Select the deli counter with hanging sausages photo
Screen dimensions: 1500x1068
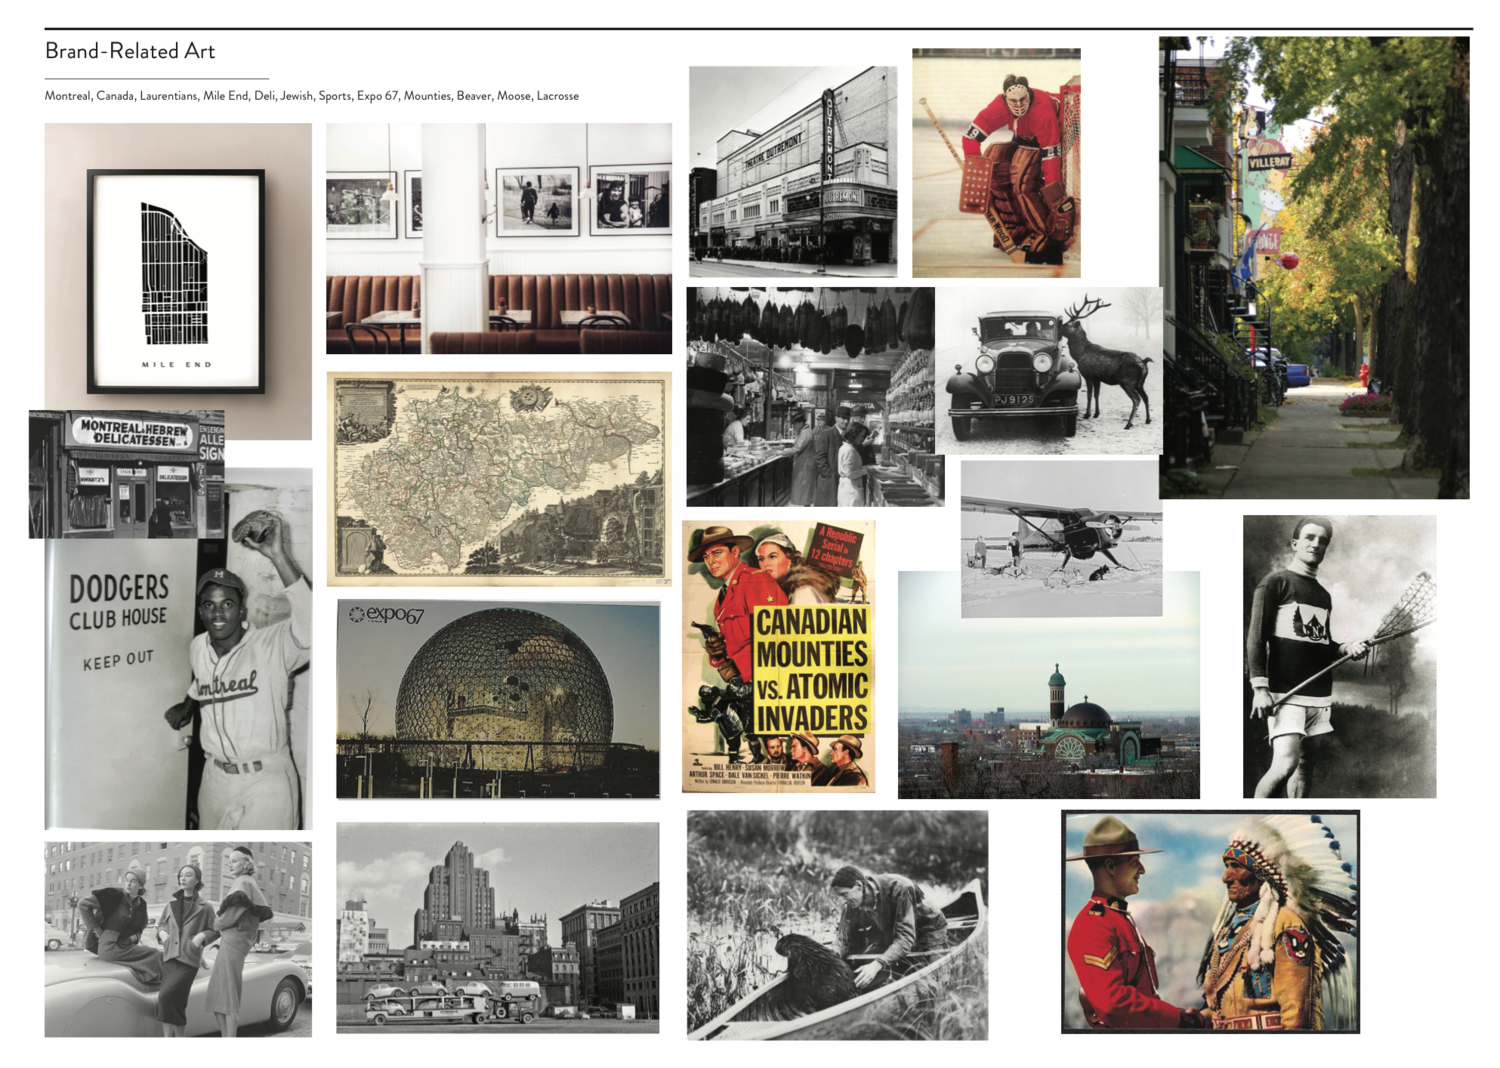(812, 397)
